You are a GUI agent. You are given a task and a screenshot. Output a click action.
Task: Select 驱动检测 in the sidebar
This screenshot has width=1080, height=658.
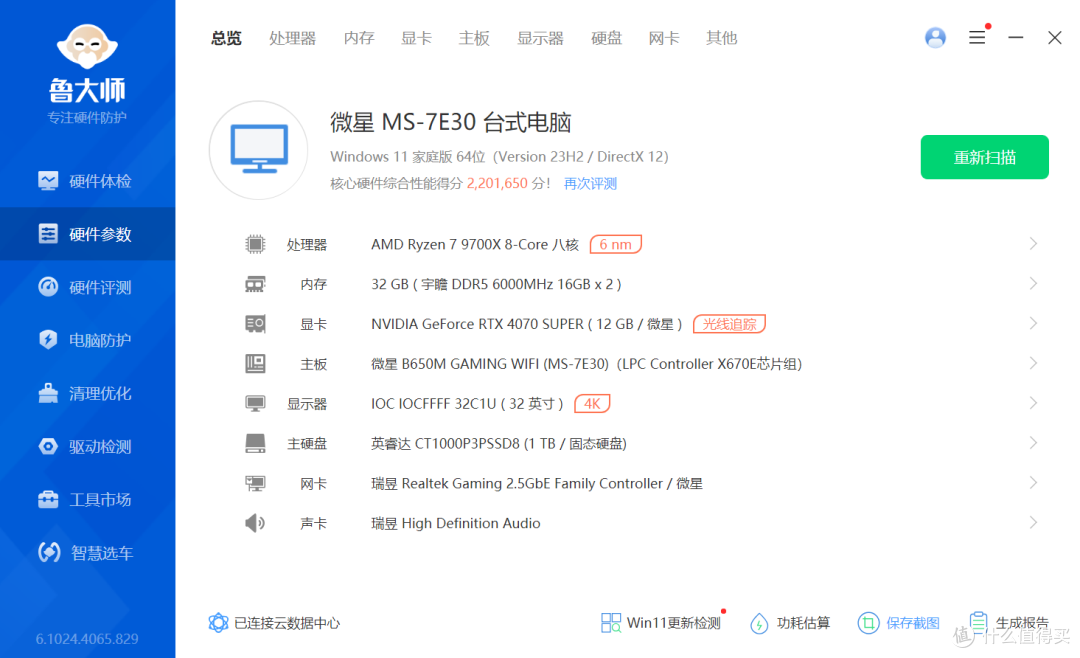click(x=87, y=446)
